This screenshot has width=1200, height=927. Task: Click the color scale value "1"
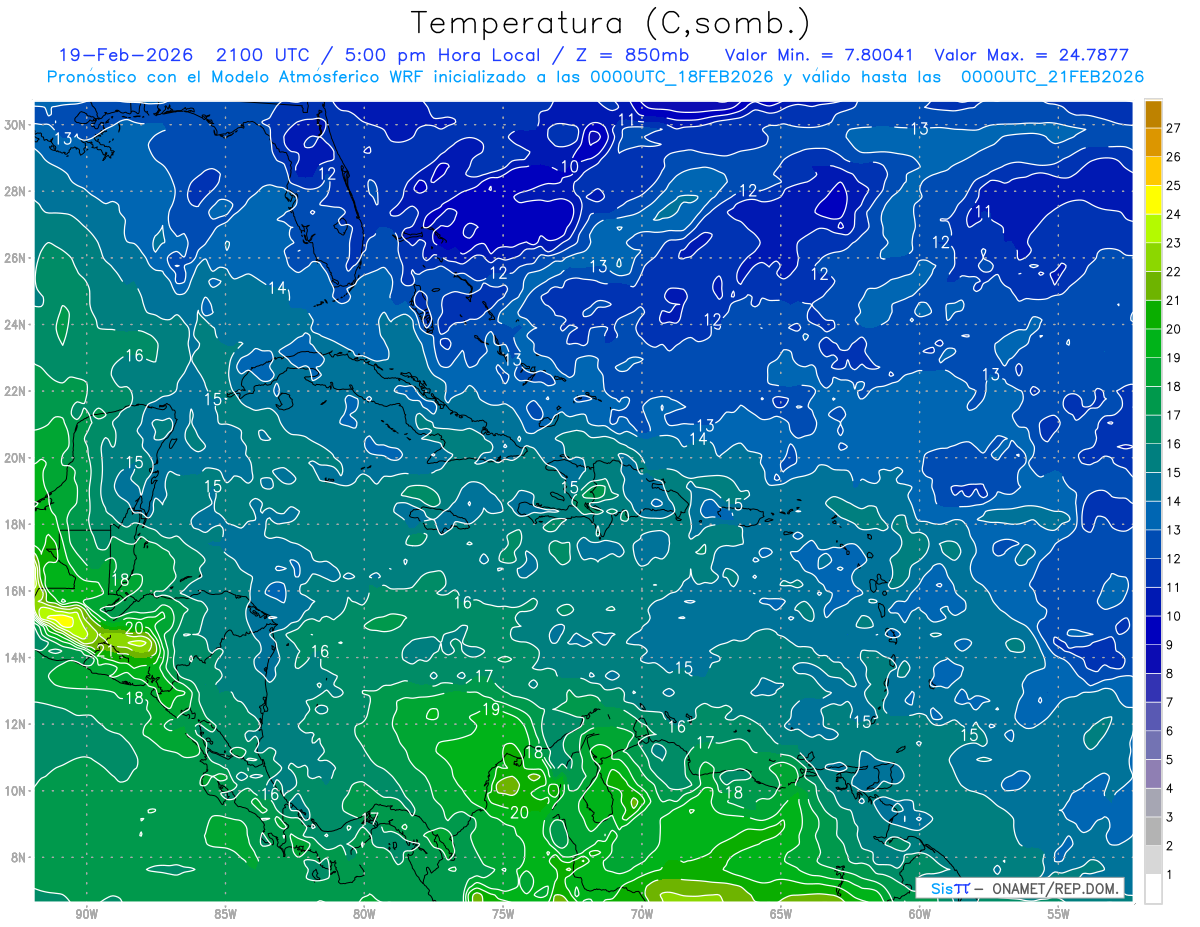tap(1170, 876)
